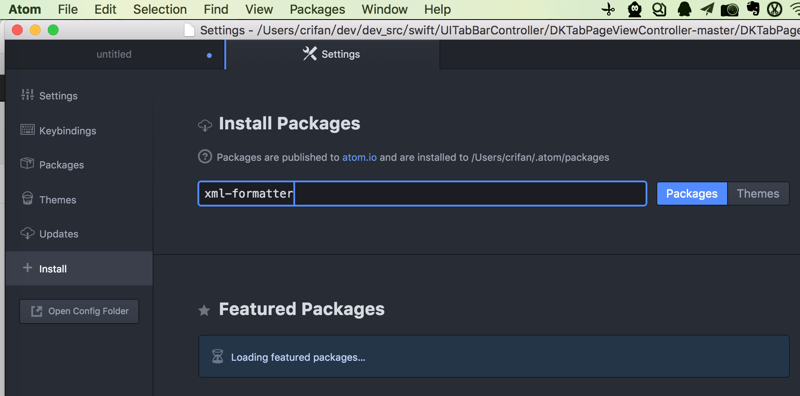Follow the atom.io link
800x396 pixels.
(359, 157)
